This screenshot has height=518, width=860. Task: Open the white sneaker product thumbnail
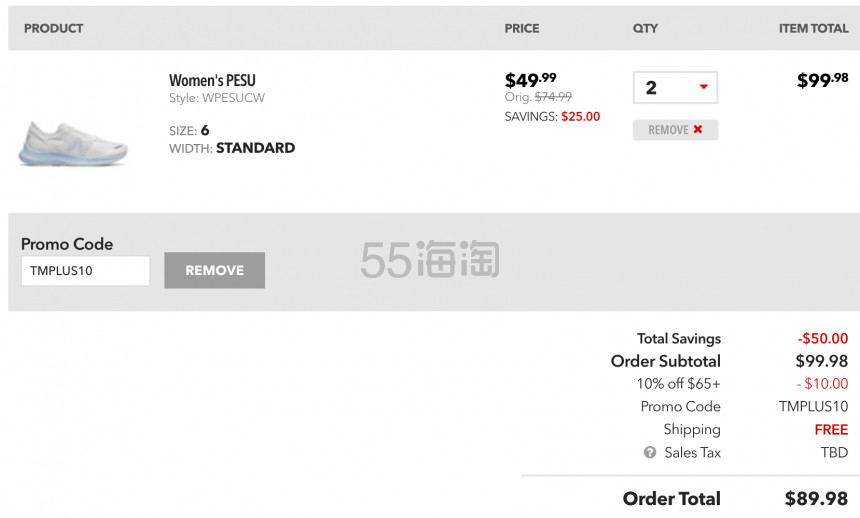[x=73, y=143]
